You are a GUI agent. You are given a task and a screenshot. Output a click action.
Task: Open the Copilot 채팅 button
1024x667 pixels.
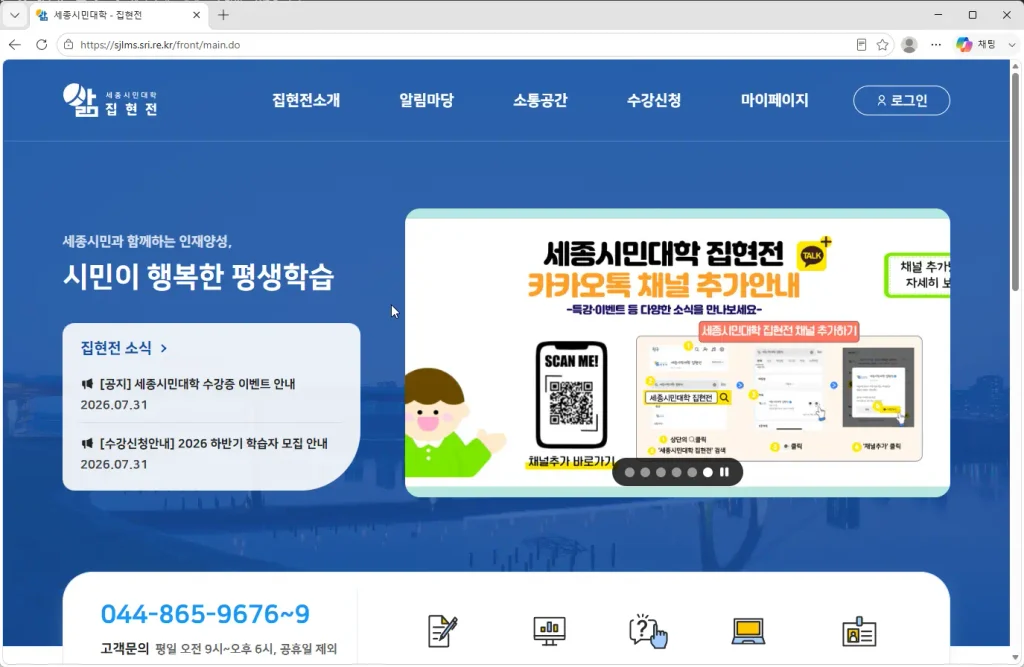[976, 44]
